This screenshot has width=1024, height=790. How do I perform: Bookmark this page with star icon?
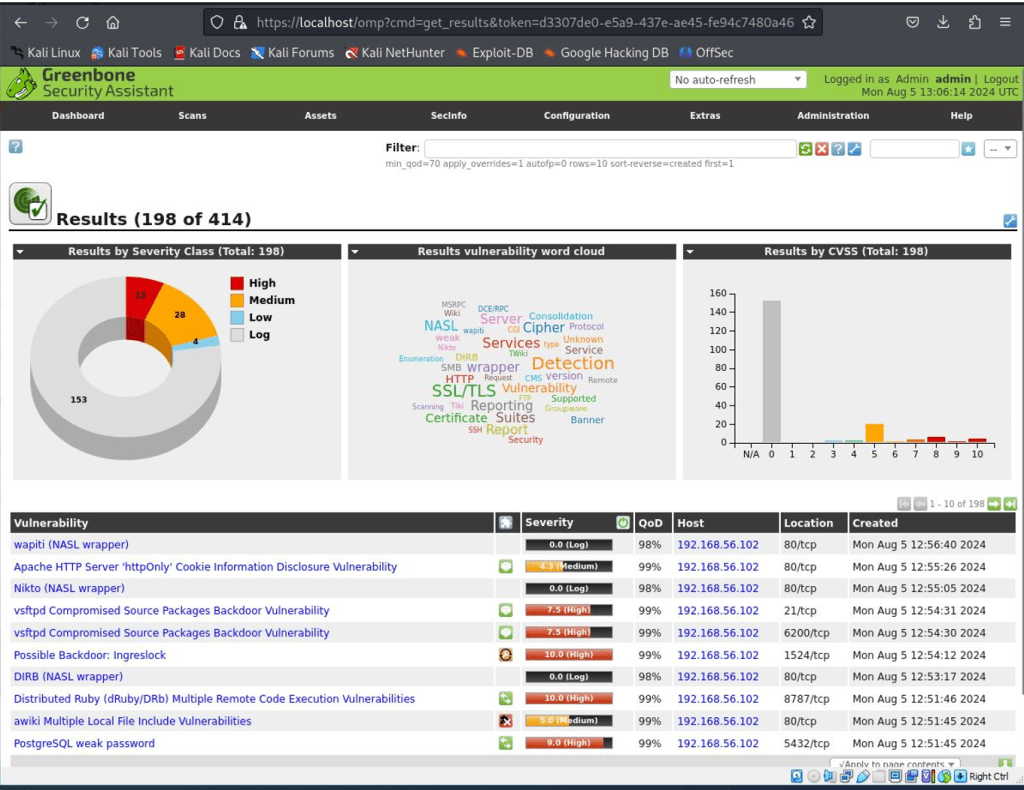click(809, 22)
